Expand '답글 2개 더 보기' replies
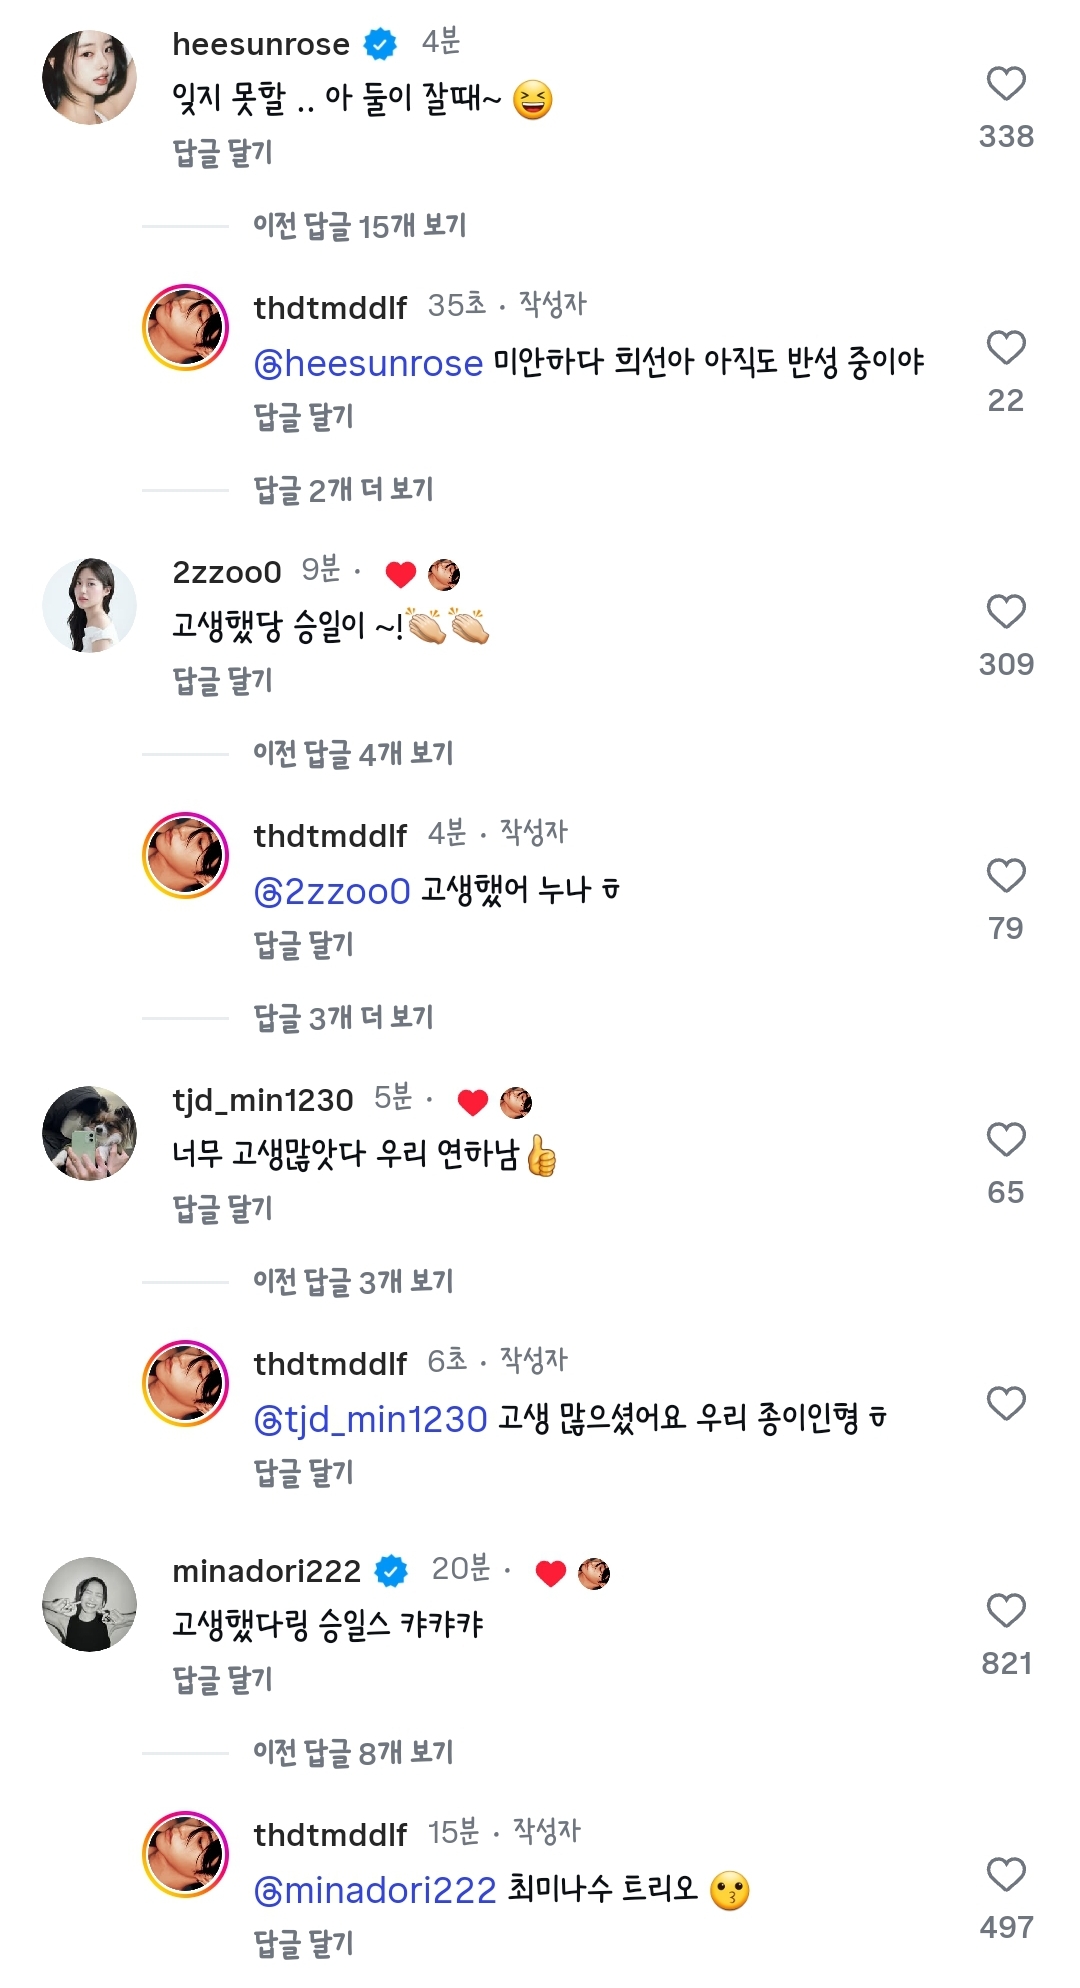Viewport: 1080px width, 1988px height. (x=343, y=490)
